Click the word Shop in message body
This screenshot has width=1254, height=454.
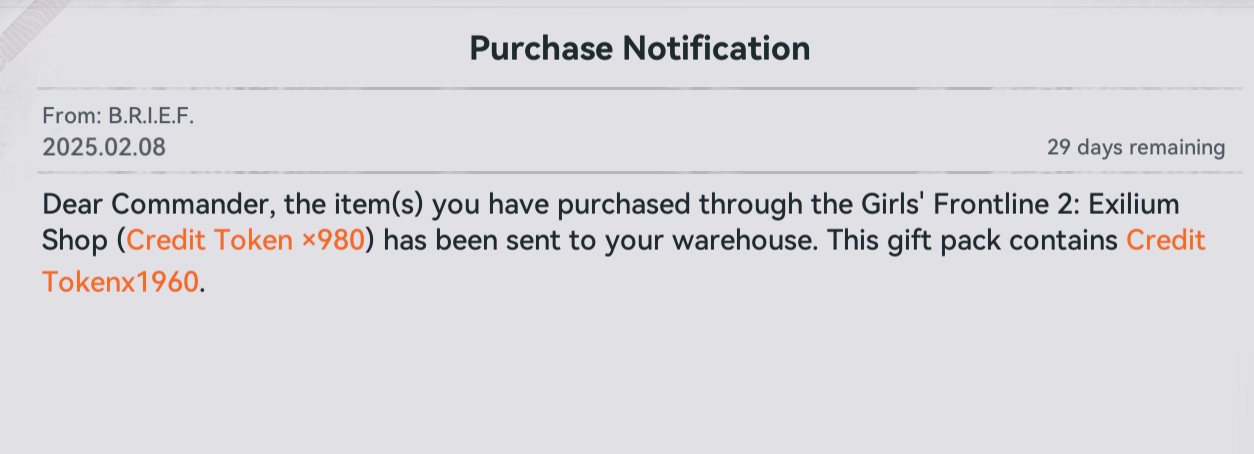[x=76, y=242]
